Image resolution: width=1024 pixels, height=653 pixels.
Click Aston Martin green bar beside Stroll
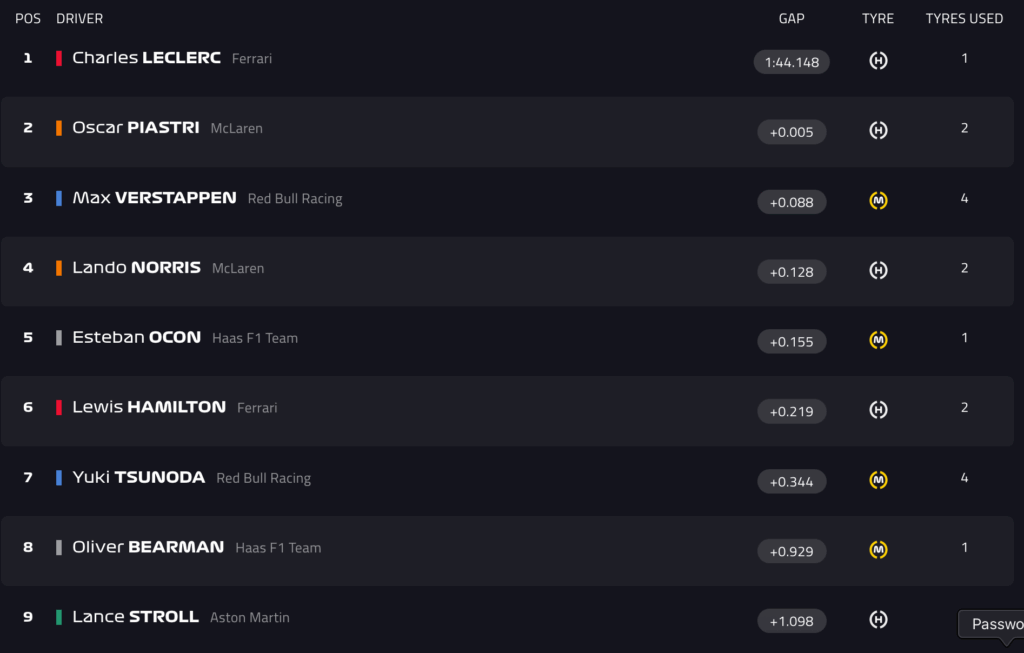click(x=59, y=617)
